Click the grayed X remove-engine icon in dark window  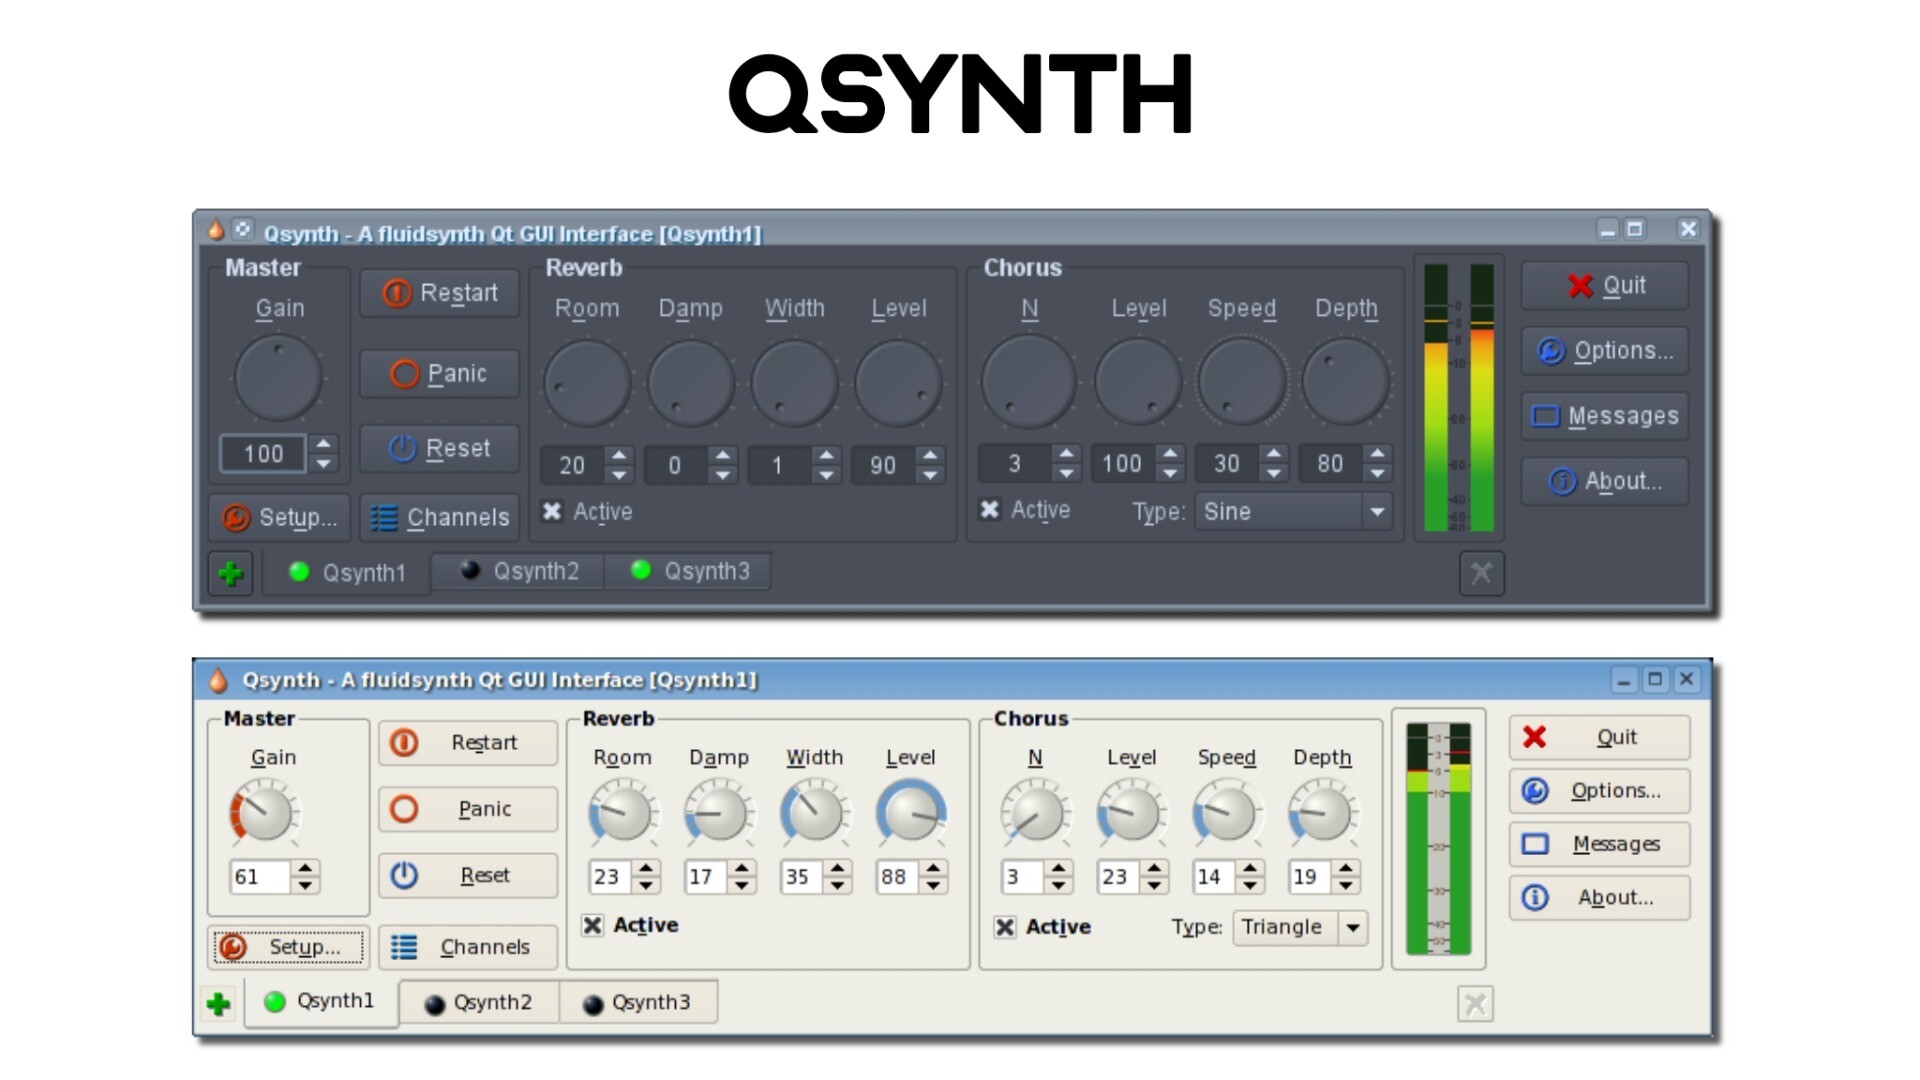[1481, 573]
